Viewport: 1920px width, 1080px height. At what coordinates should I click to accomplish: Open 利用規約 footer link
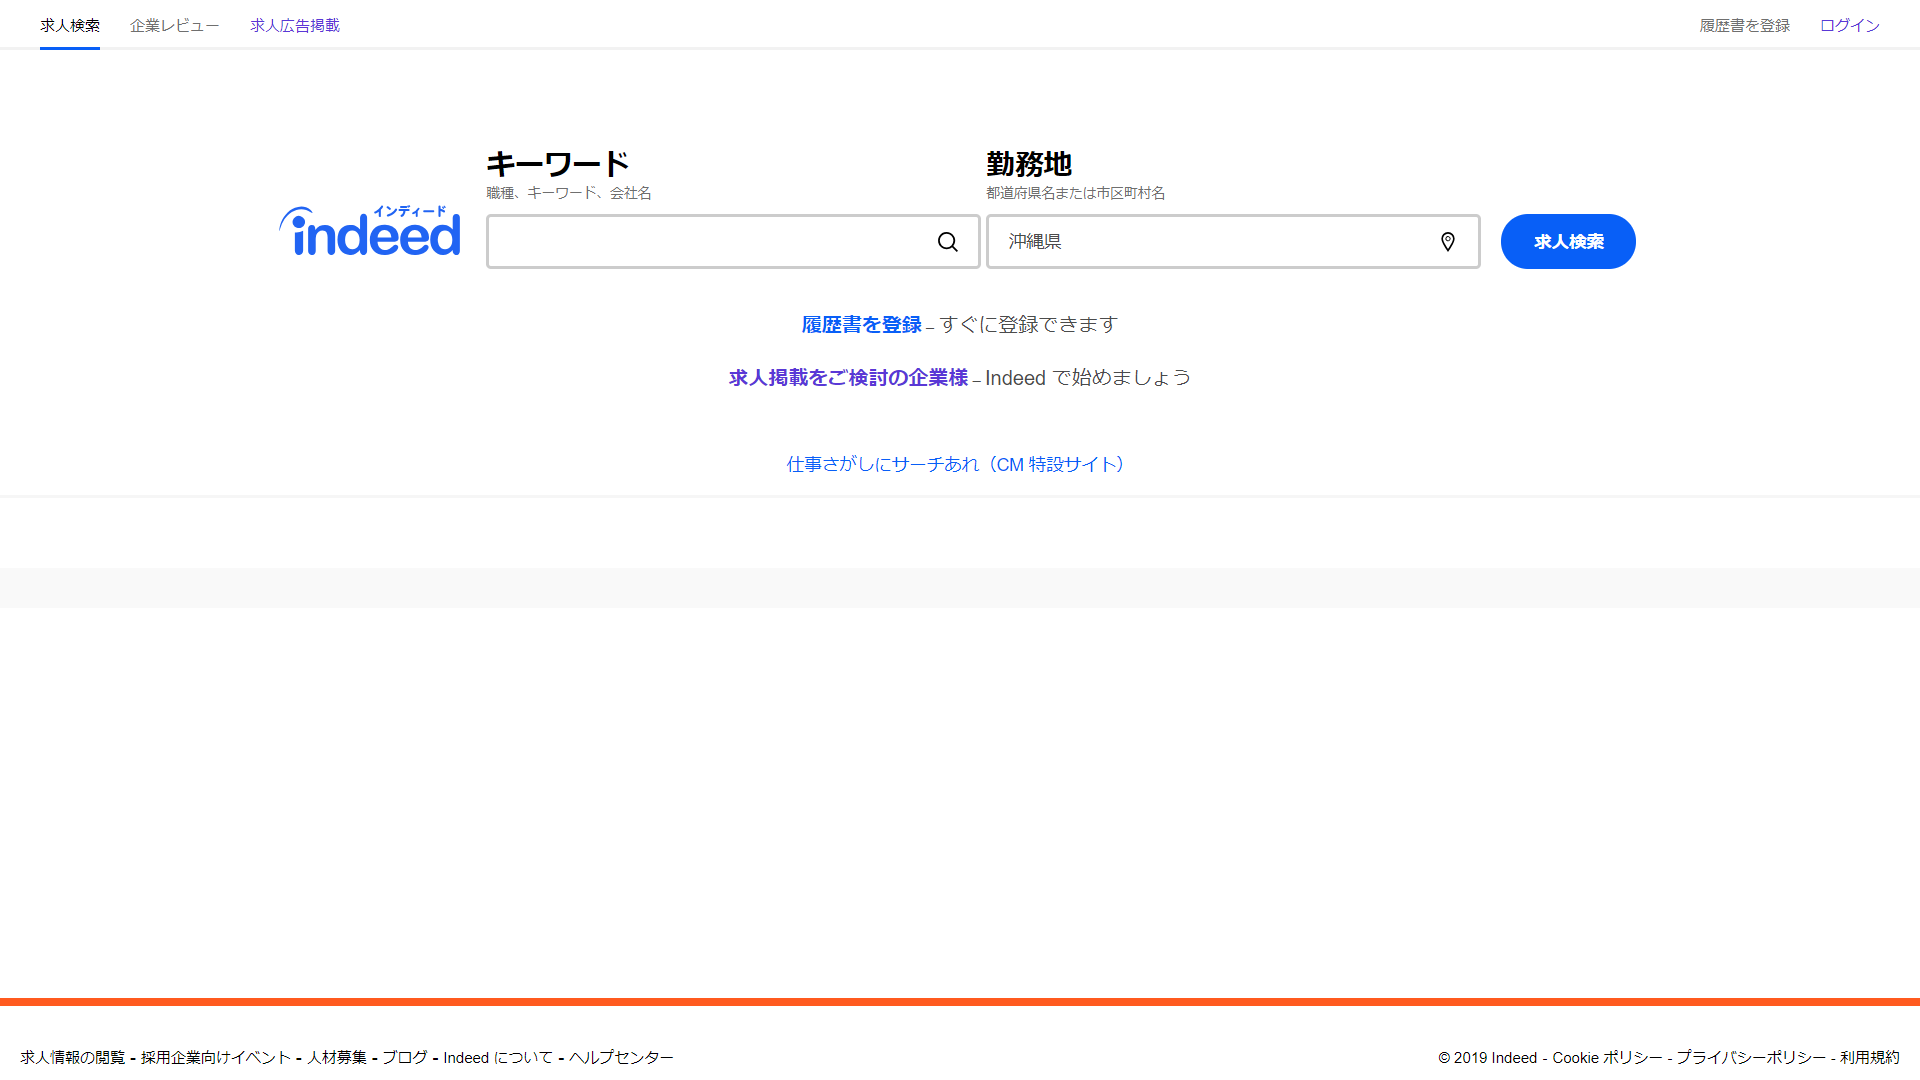[x=1870, y=1057]
